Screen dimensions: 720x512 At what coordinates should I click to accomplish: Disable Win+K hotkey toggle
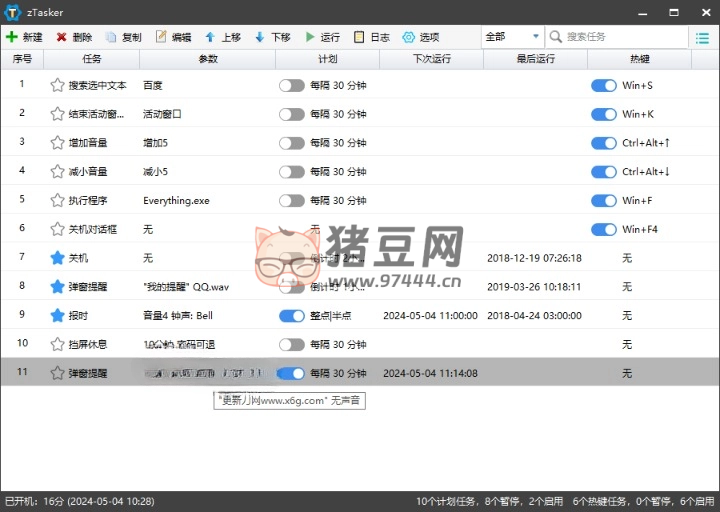point(603,114)
